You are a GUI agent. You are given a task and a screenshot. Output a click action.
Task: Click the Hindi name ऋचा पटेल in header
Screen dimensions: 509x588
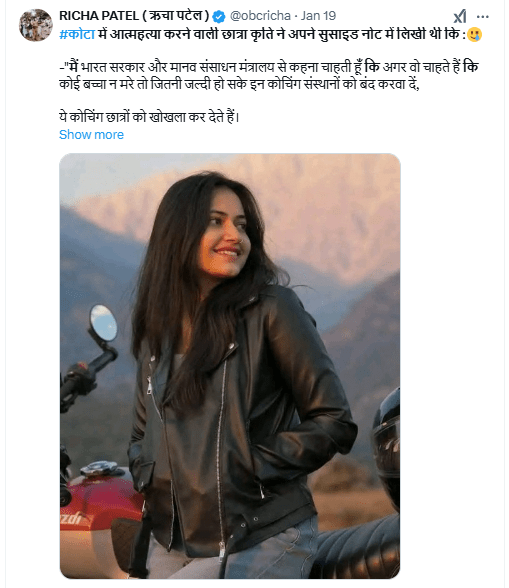coord(176,16)
